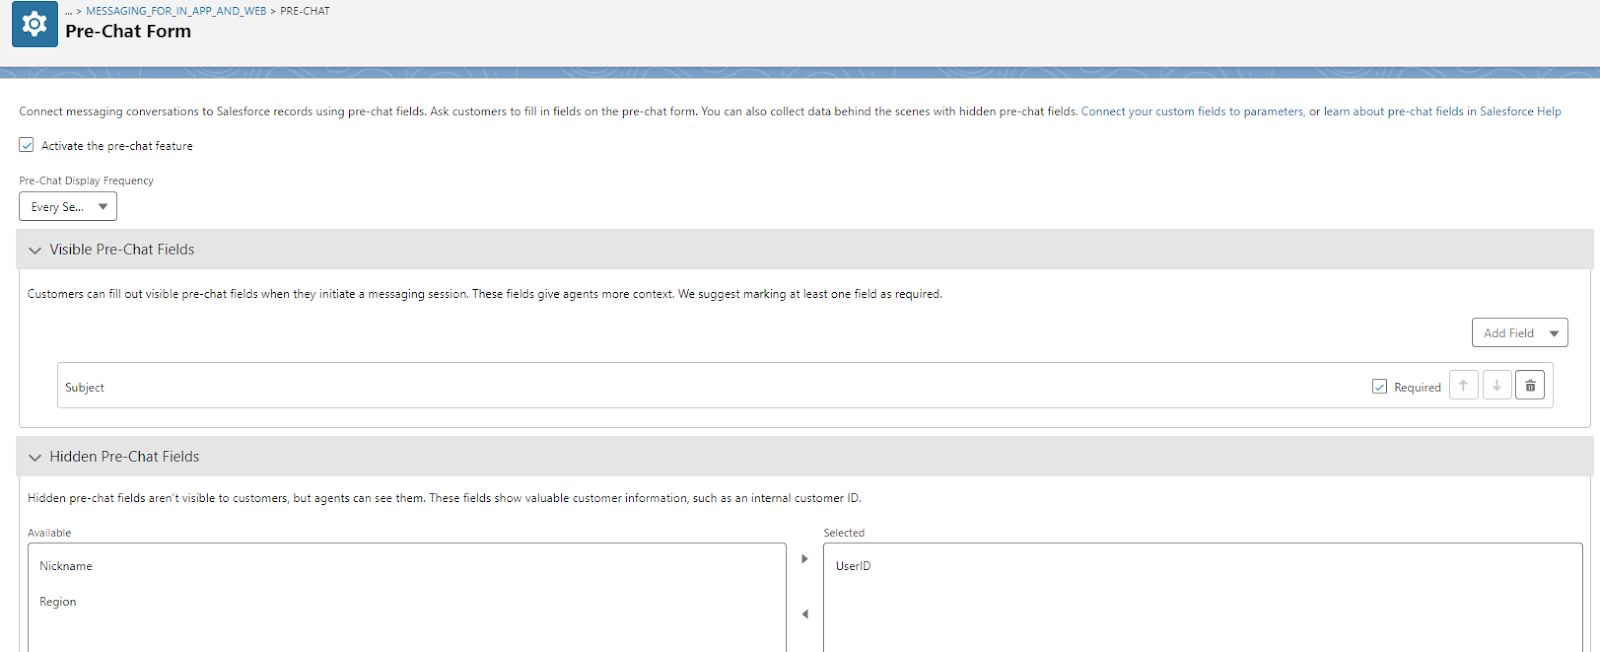Move field back to Available list arrow
The width and height of the screenshot is (1600, 652).
pos(804,614)
